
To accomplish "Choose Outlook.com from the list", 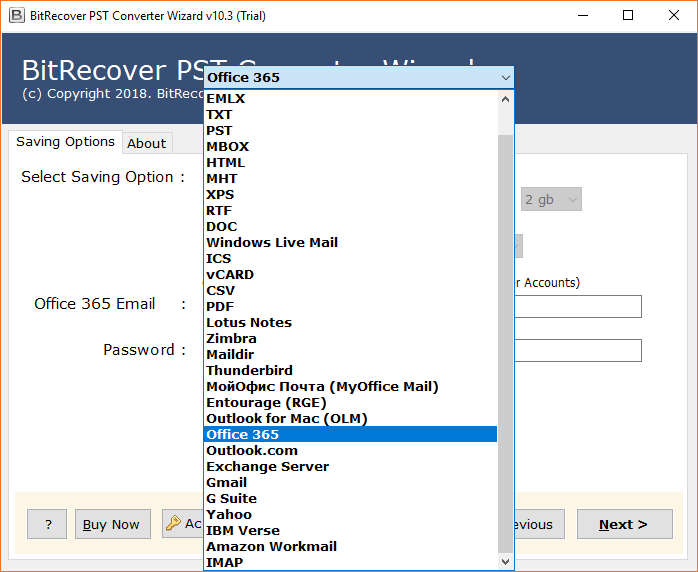I will [350, 450].
